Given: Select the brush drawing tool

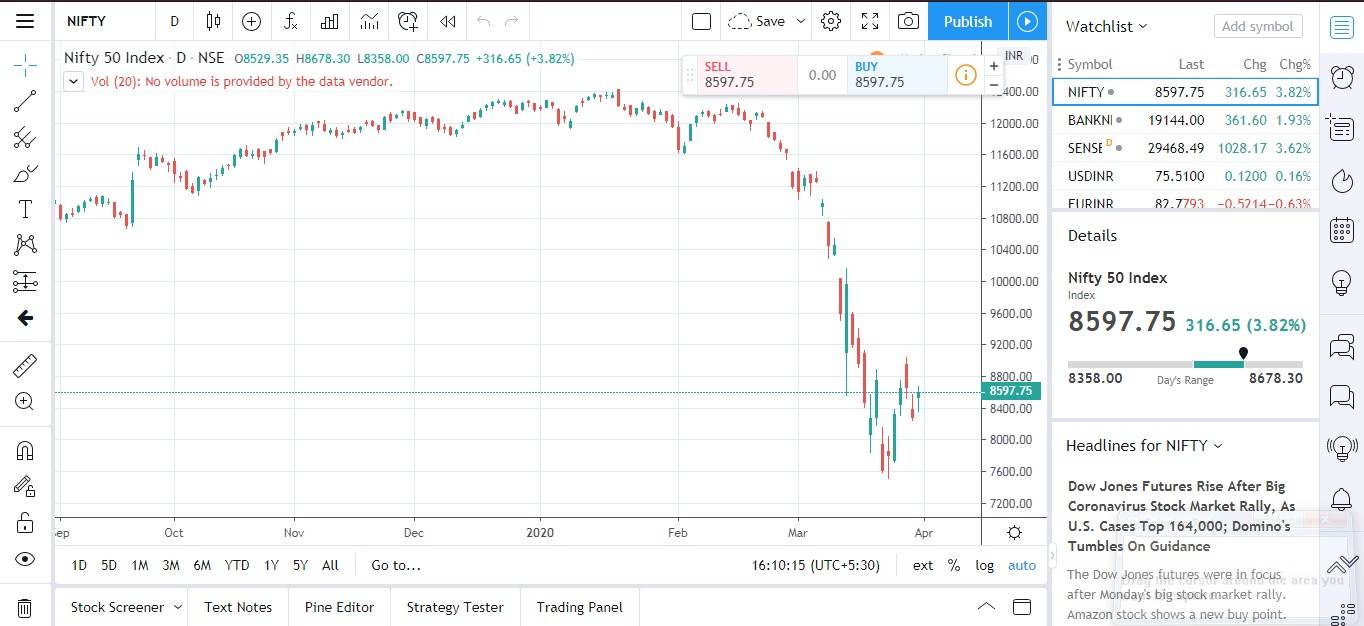Looking at the screenshot, I should coord(25,174).
